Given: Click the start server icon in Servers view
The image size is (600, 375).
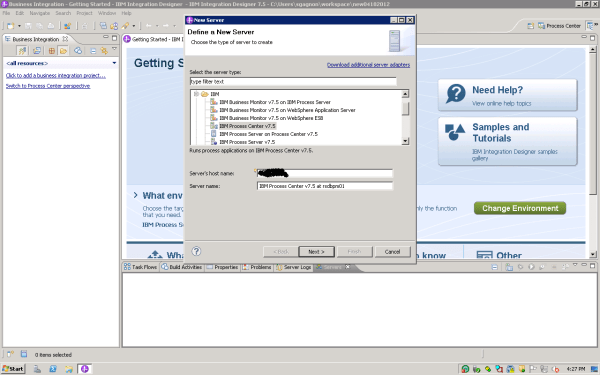Looking at the screenshot, I should point(531,267).
